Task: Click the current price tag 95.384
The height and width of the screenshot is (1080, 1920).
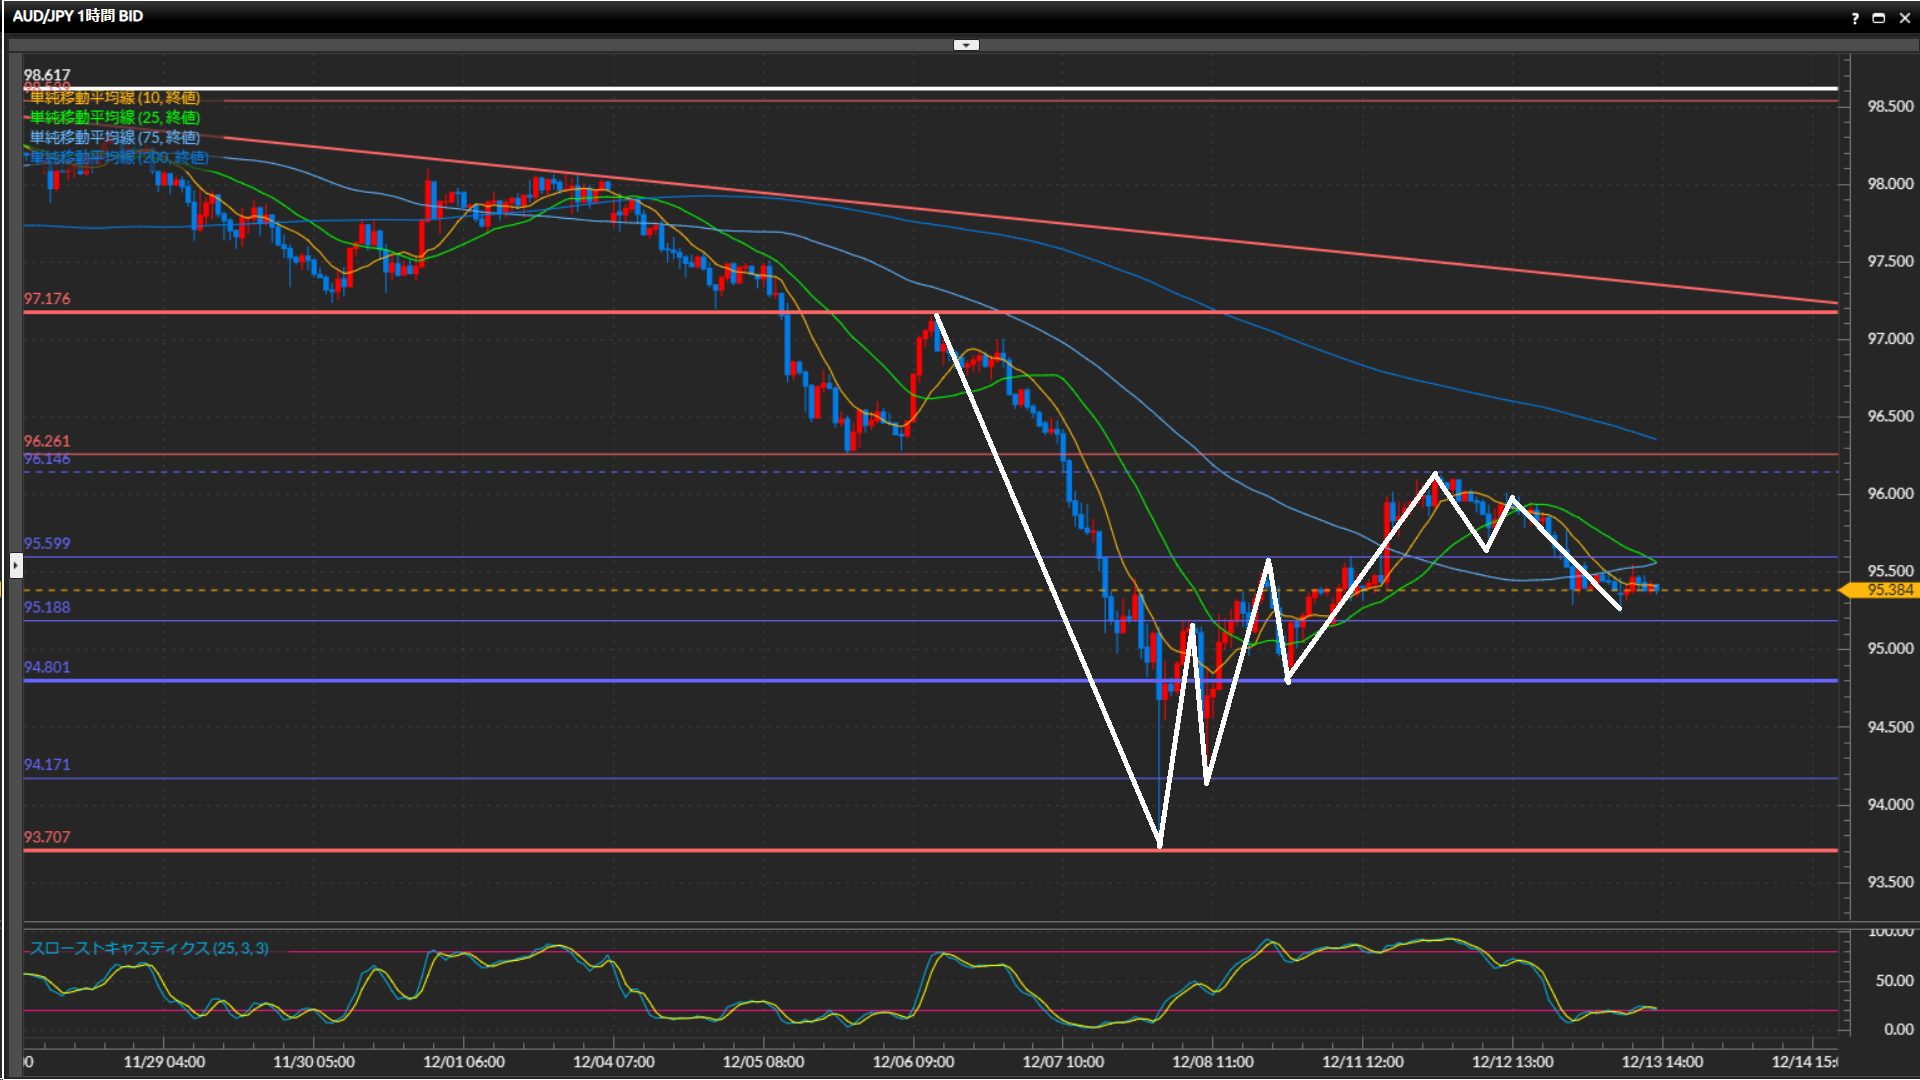Action: 1888,590
